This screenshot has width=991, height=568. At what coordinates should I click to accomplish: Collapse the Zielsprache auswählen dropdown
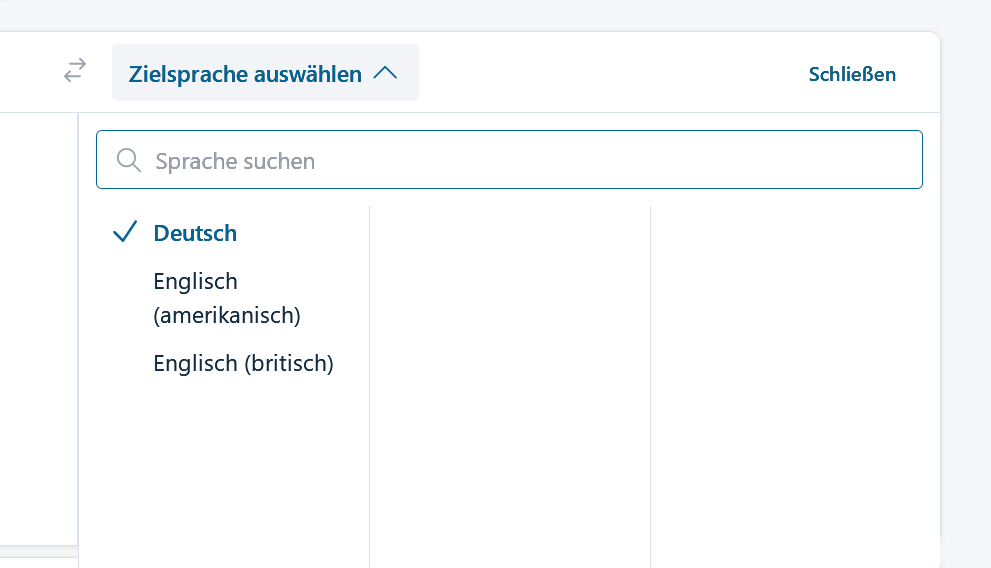[x=265, y=73]
